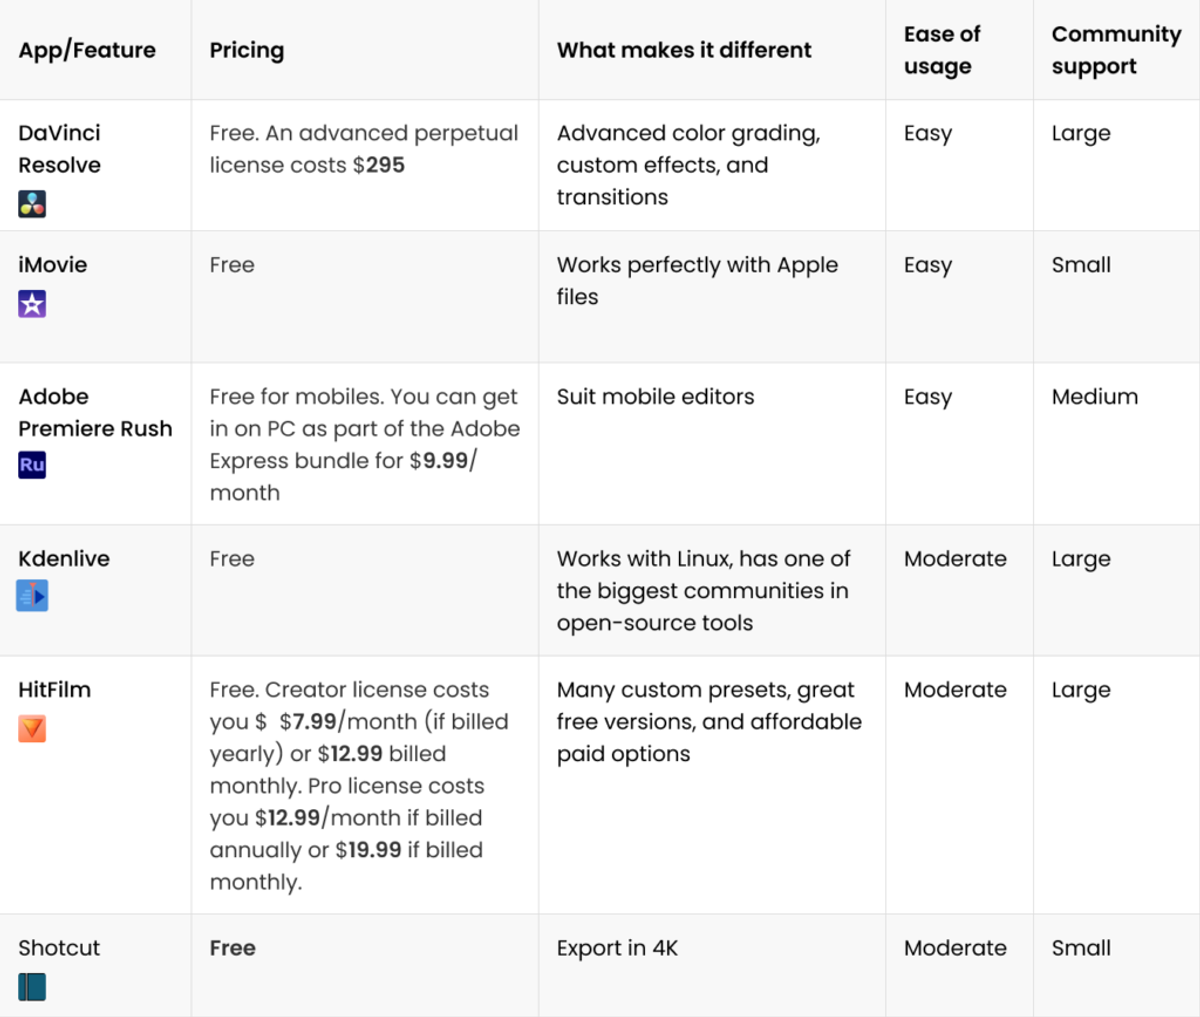Click the Shotcut app name
Viewport: 1200px width, 1017px height.
coord(59,948)
